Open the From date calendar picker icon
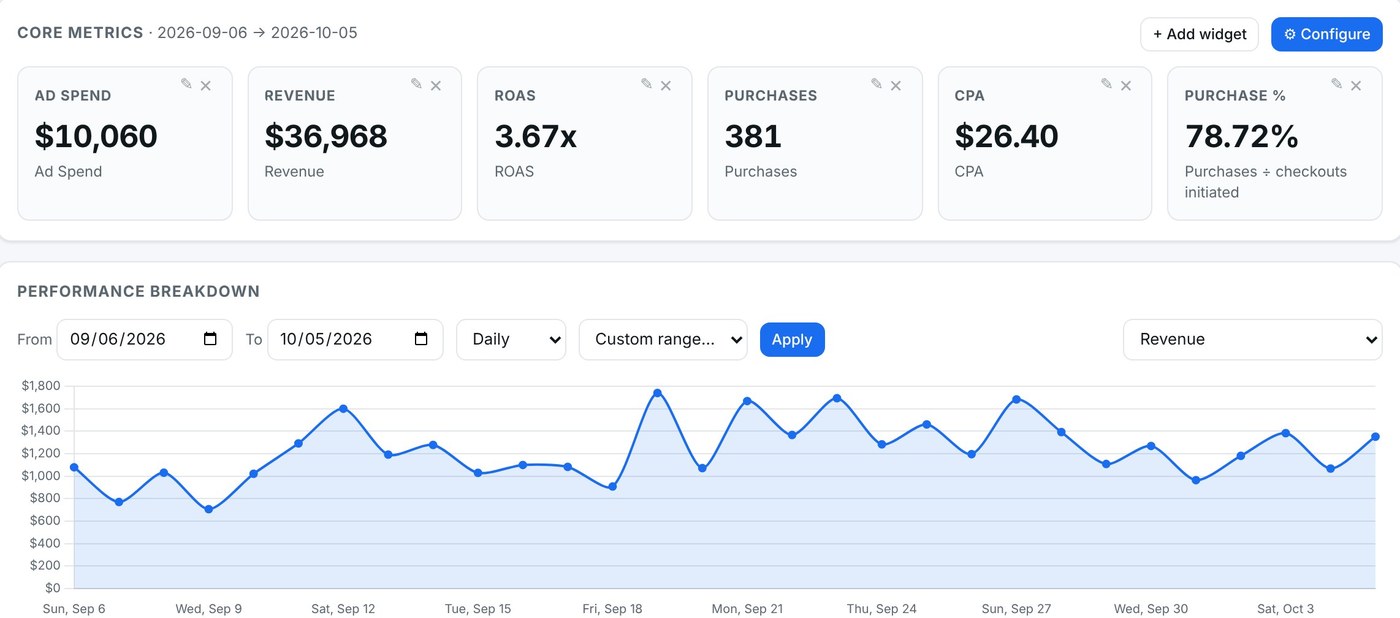Viewport: 1400px width, 618px height. click(x=210, y=339)
